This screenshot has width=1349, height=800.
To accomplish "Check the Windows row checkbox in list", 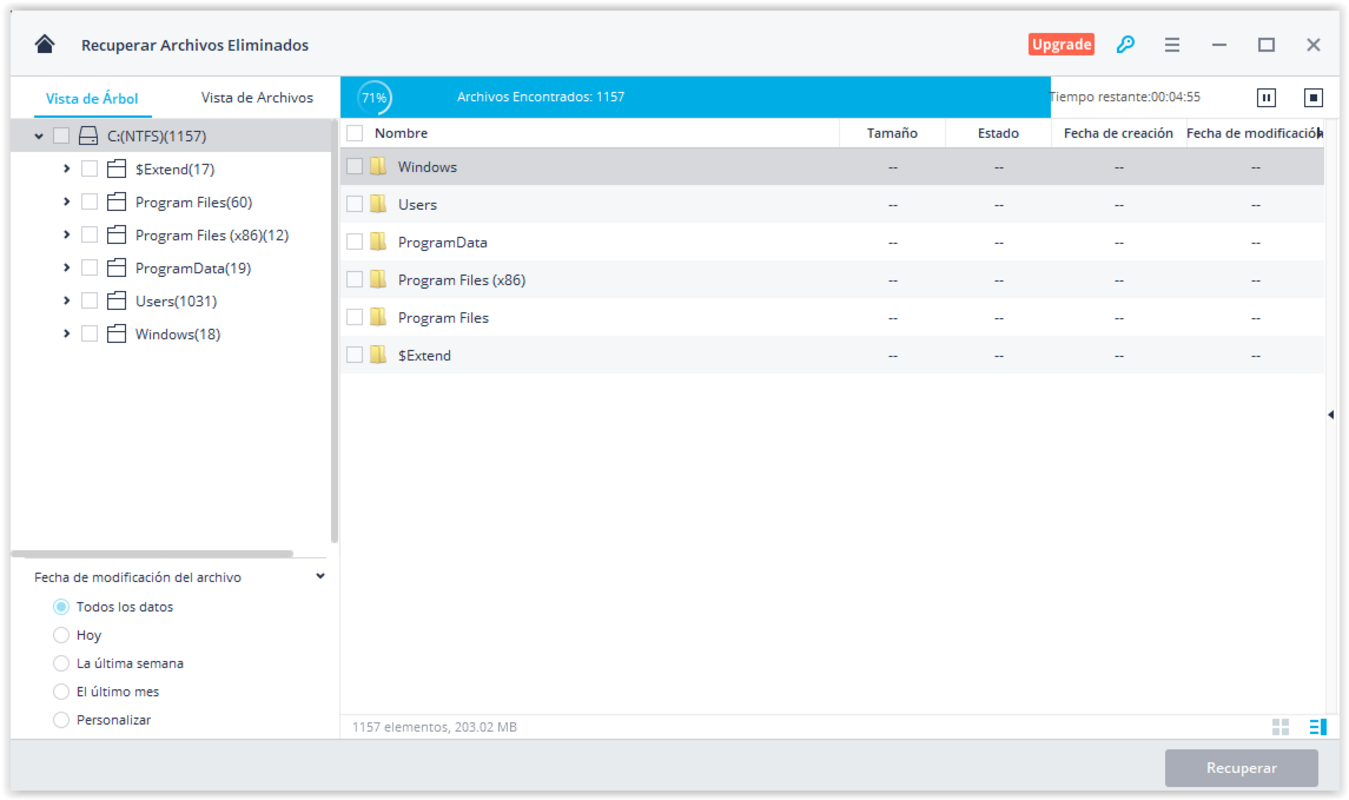I will point(355,167).
